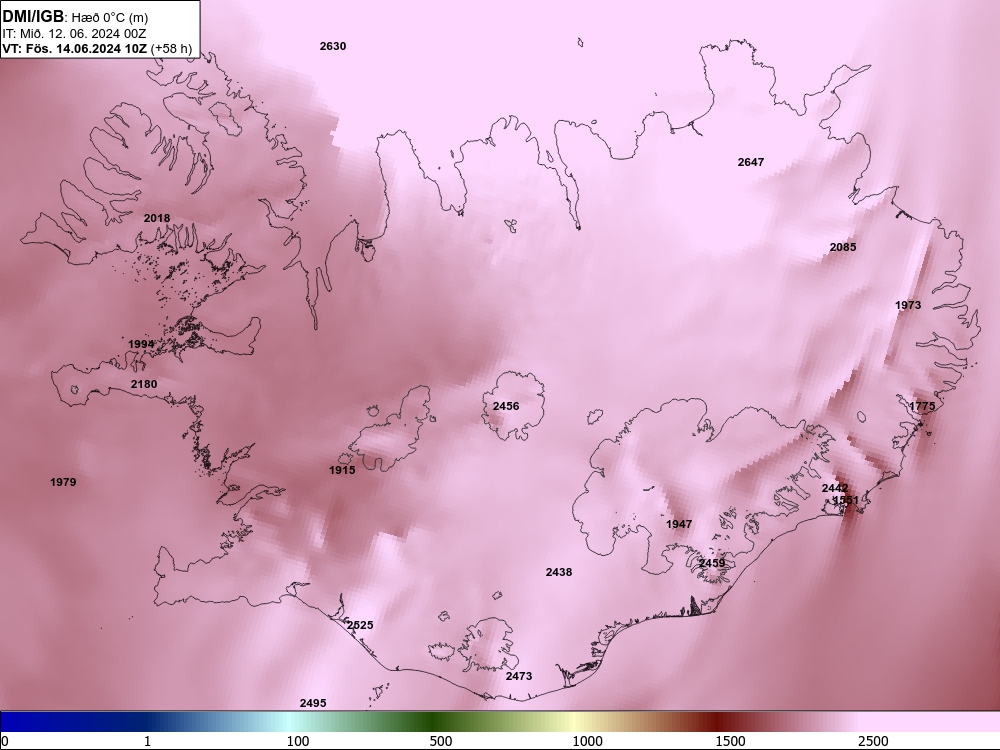
Task: Click the 1915 label near Langjökull
Action: pyautogui.click(x=342, y=470)
